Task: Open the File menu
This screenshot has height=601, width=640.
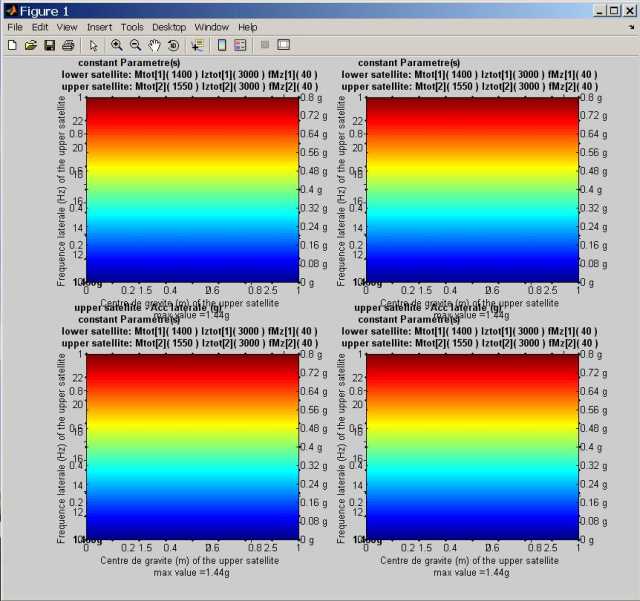Action: 14,27
